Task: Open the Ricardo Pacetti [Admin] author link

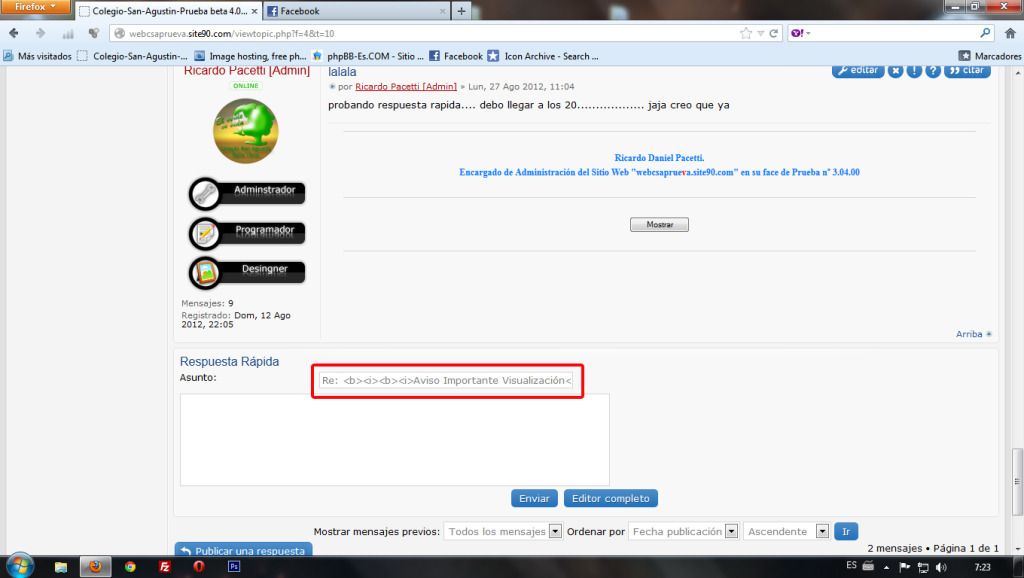Action: [406, 86]
